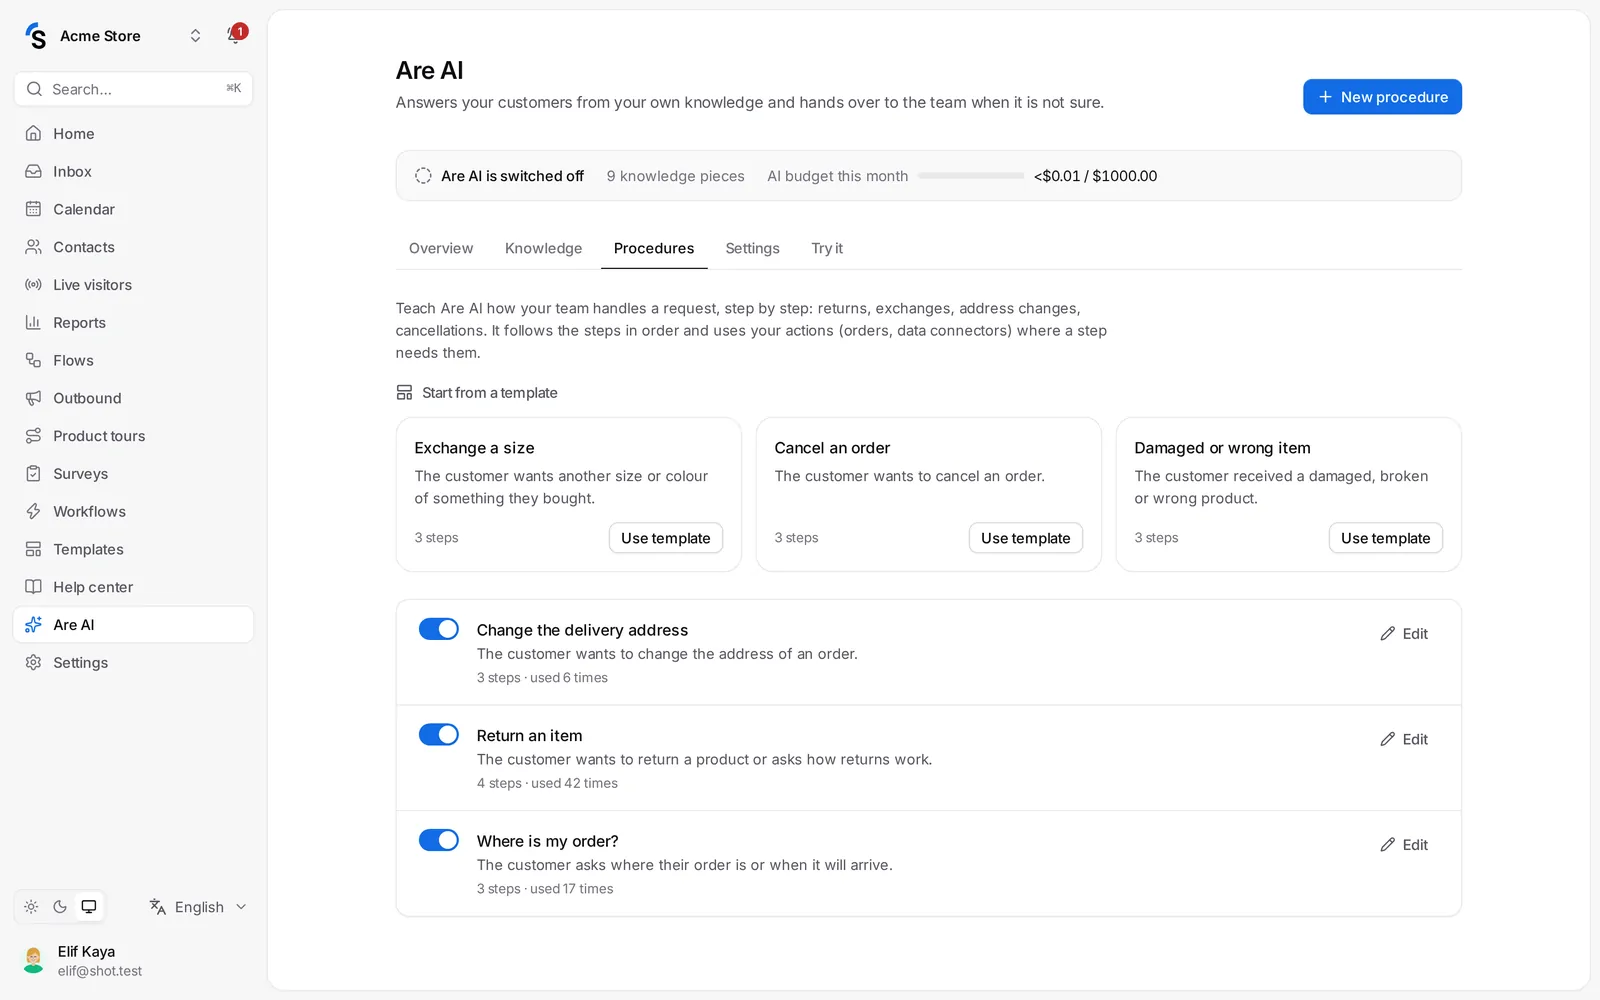Switch to the Knowledge tab
This screenshot has width=1600, height=1000.
[543, 248]
